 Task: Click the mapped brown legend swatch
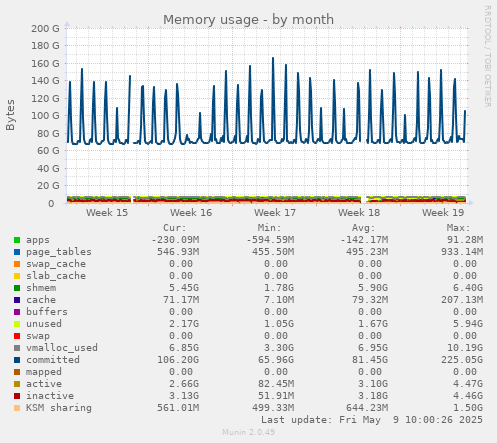pyautogui.click(x=17, y=372)
